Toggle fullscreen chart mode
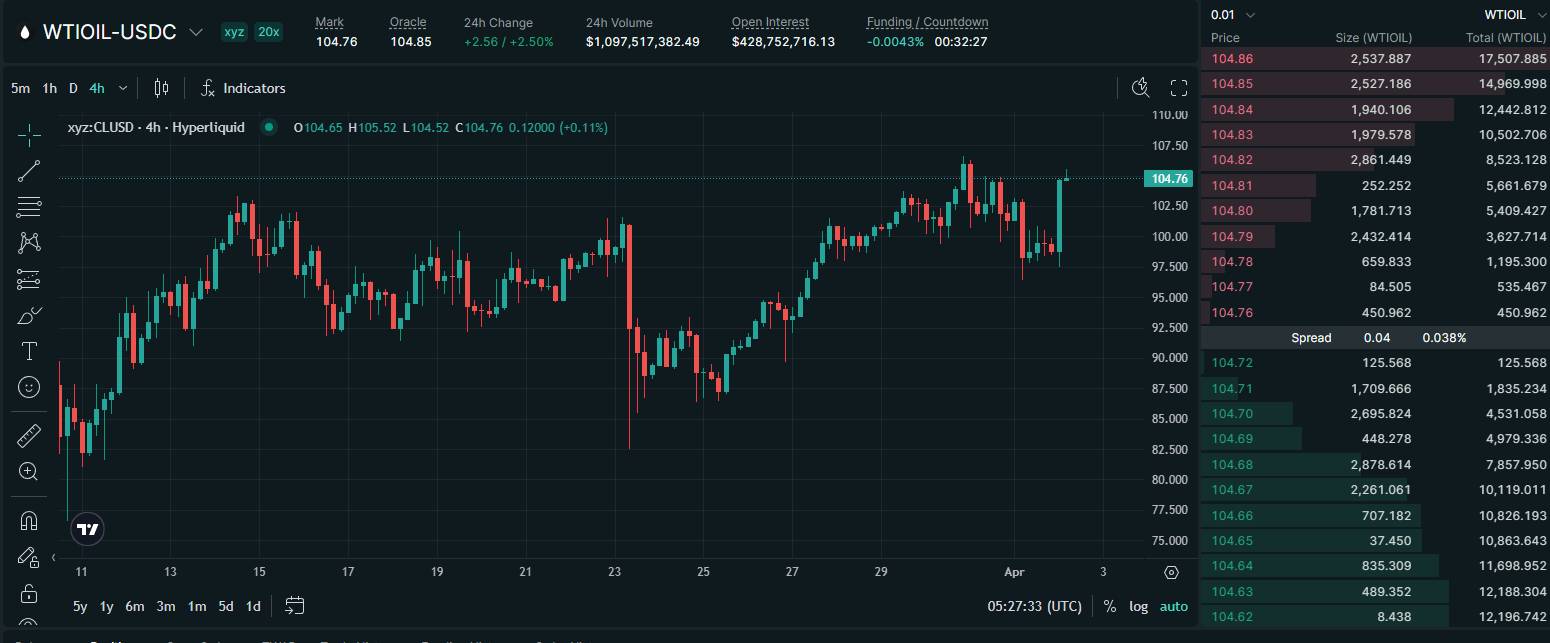 click(x=1178, y=88)
